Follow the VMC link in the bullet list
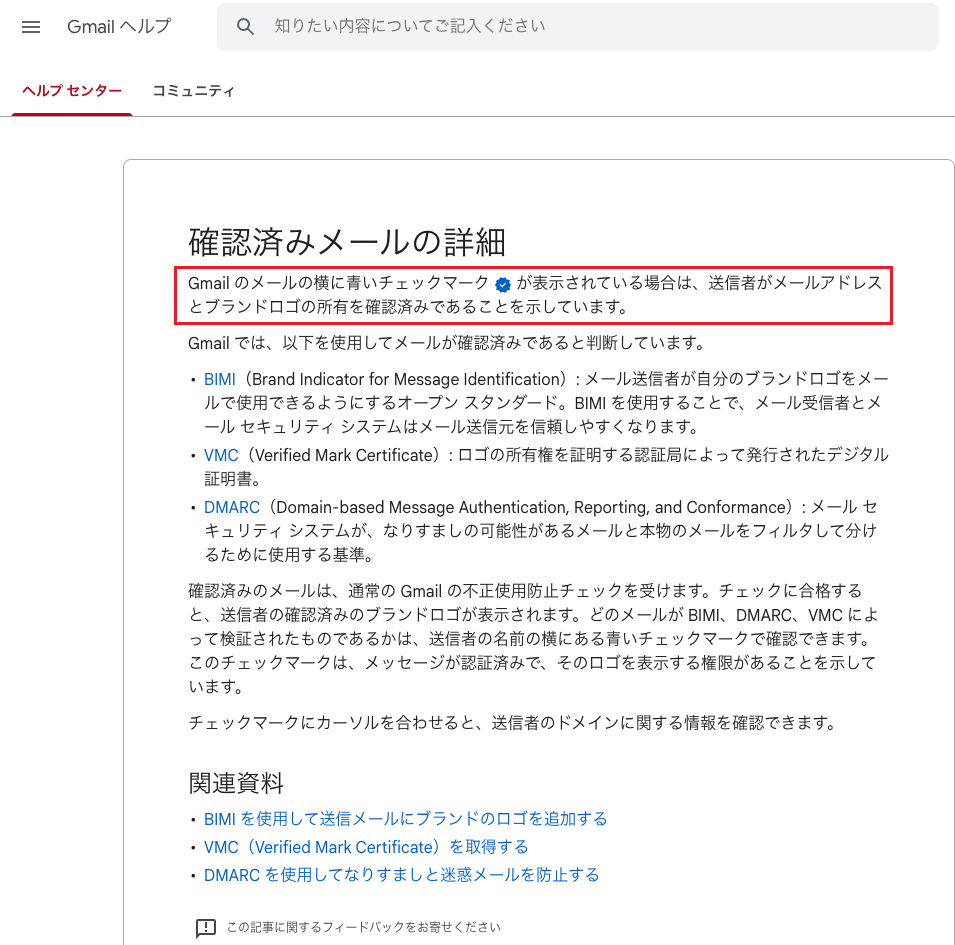The image size is (955, 945). point(221,456)
